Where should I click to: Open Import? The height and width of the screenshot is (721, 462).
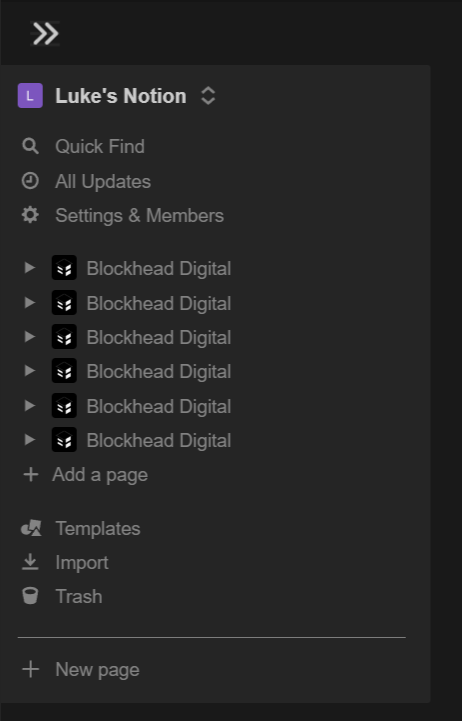pos(82,563)
